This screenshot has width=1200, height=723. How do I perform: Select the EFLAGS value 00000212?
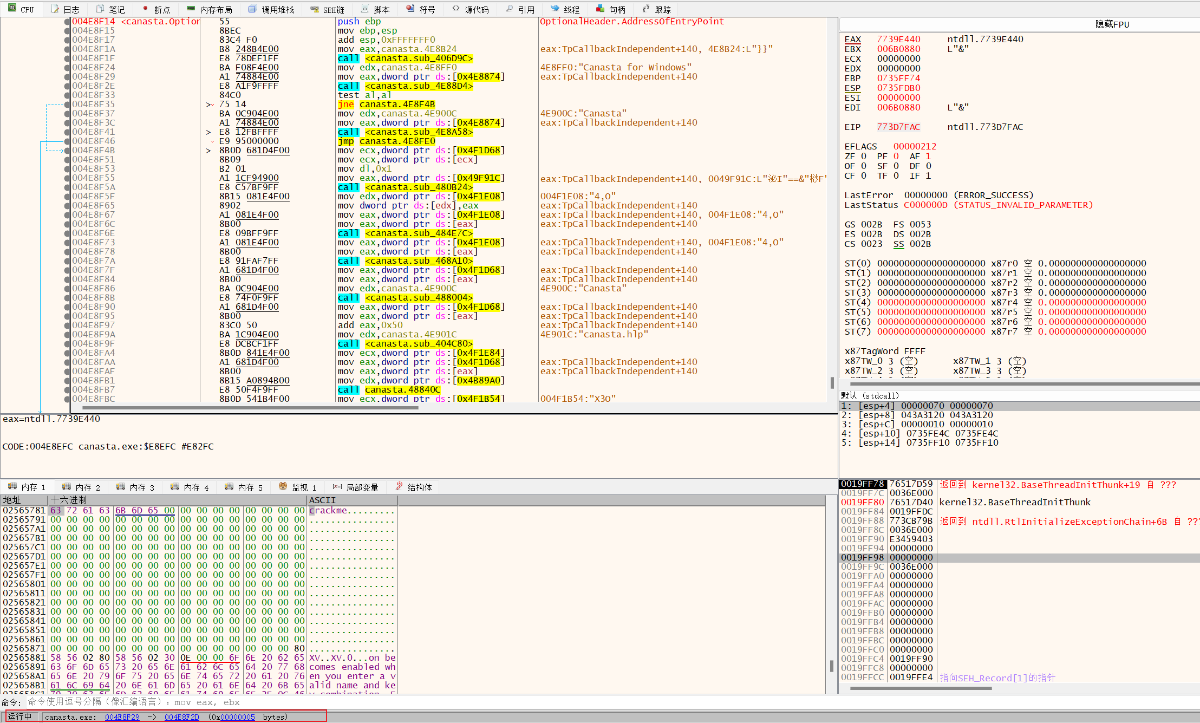click(915, 147)
